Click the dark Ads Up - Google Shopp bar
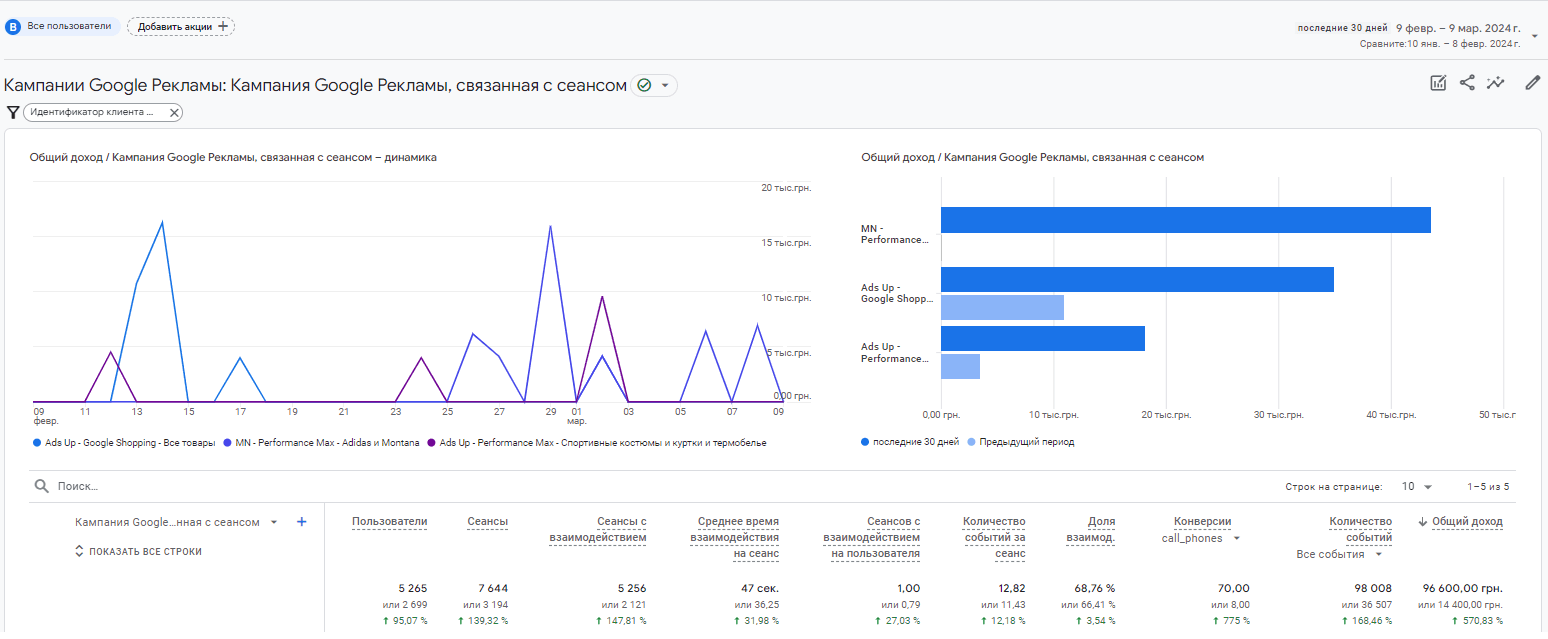Viewport: 1548px width, 639px height. tap(1137, 279)
